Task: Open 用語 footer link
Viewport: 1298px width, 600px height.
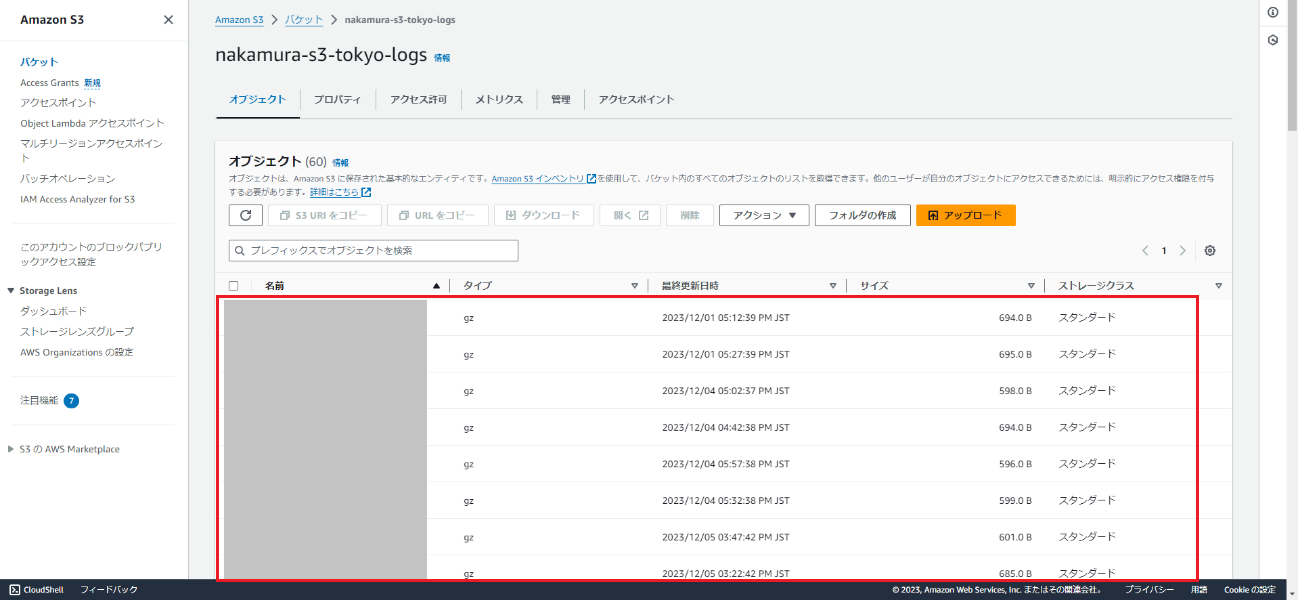Action: [1199, 590]
